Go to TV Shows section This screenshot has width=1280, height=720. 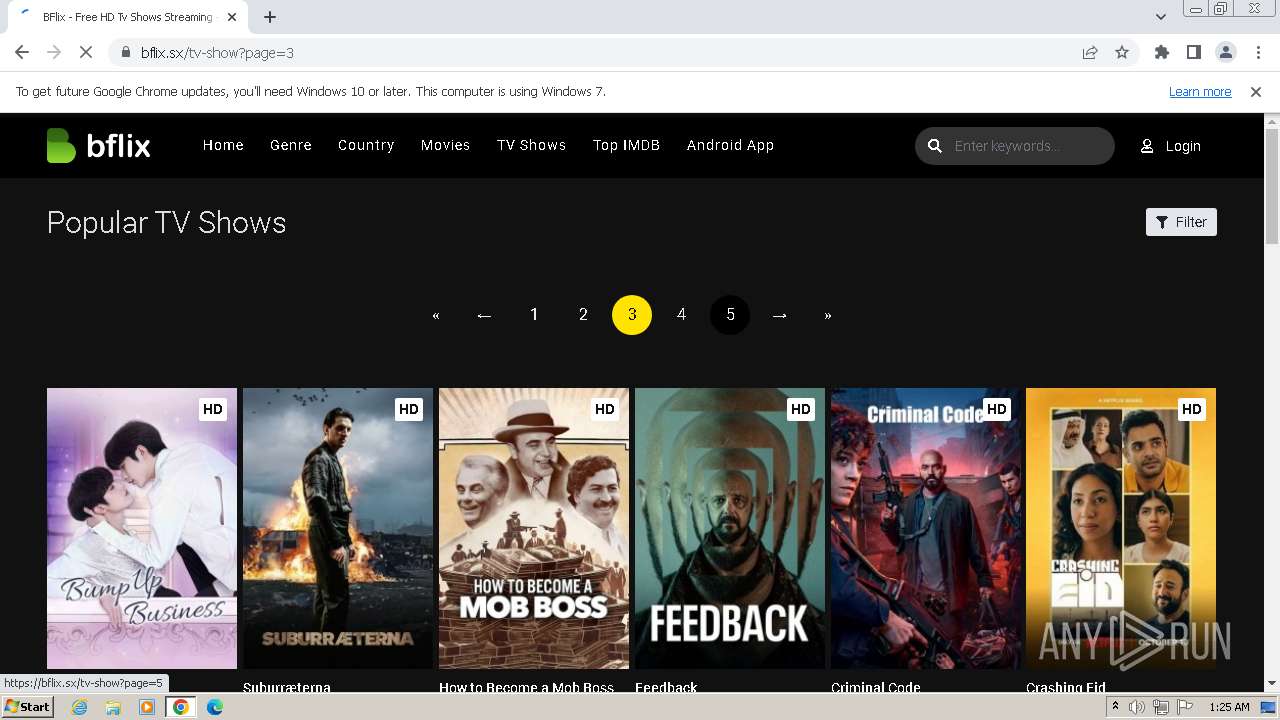click(x=532, y=145)
